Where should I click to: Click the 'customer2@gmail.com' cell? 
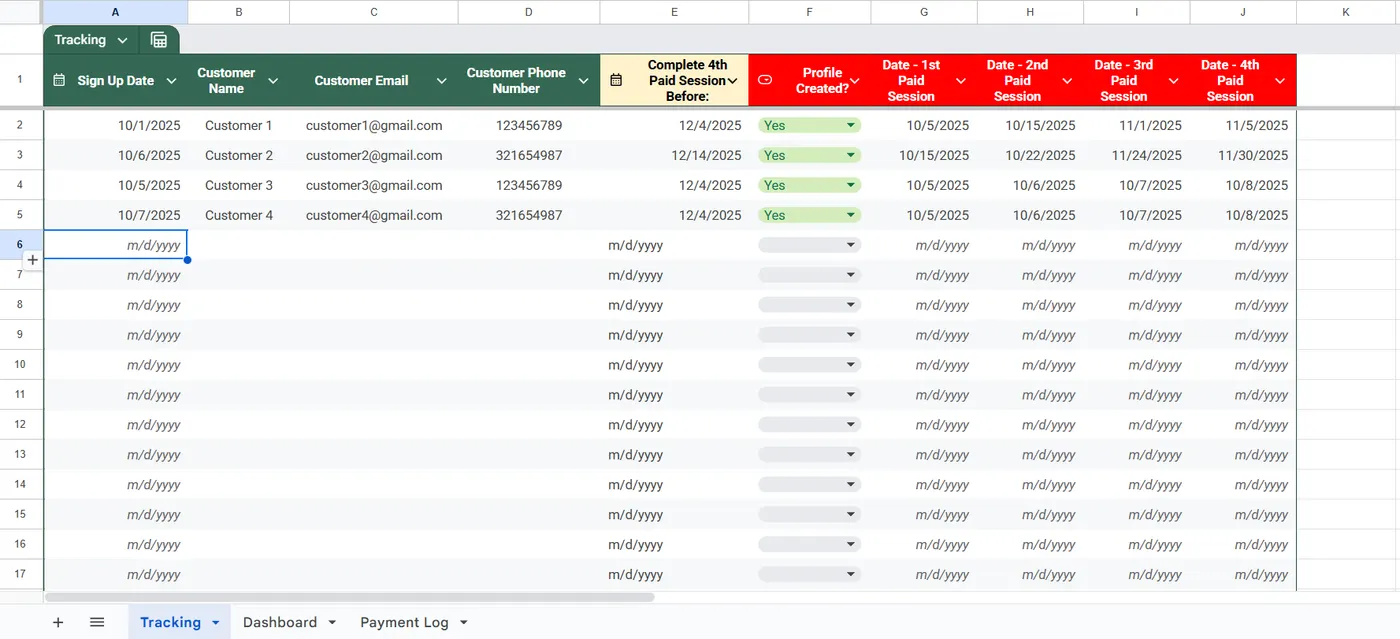(x=374, y=155)
